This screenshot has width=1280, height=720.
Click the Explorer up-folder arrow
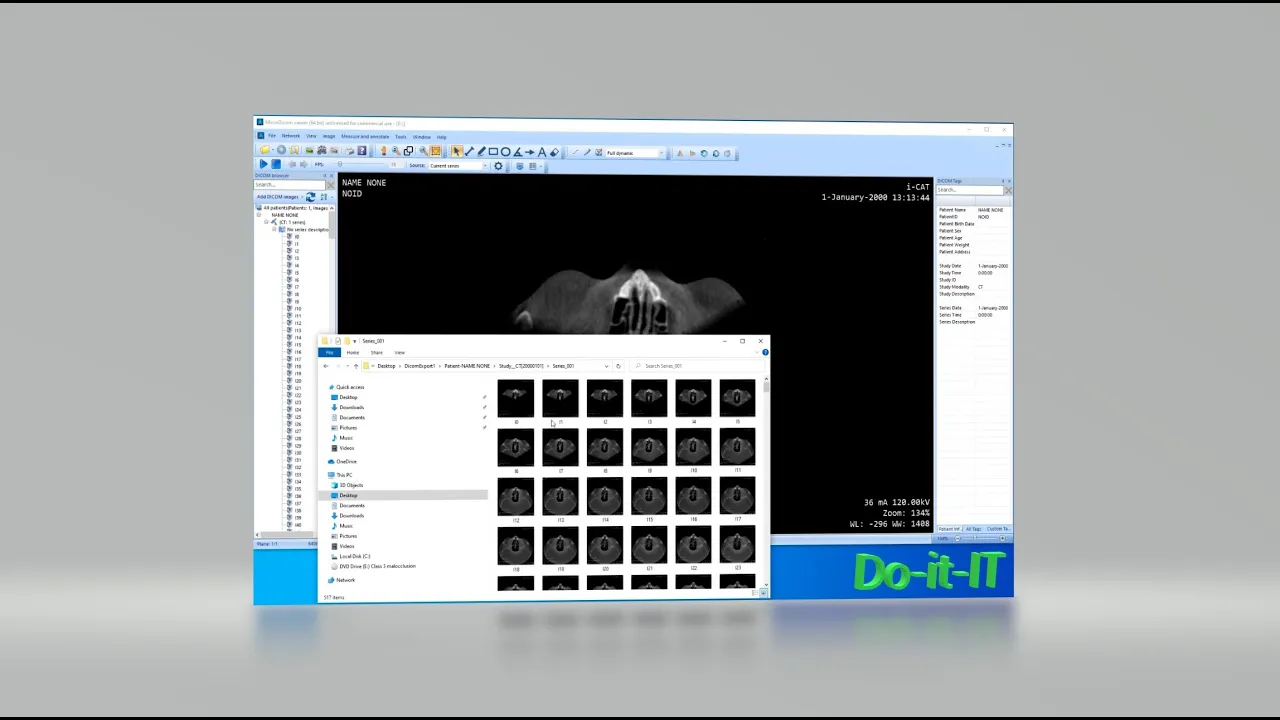coord(356,366)
